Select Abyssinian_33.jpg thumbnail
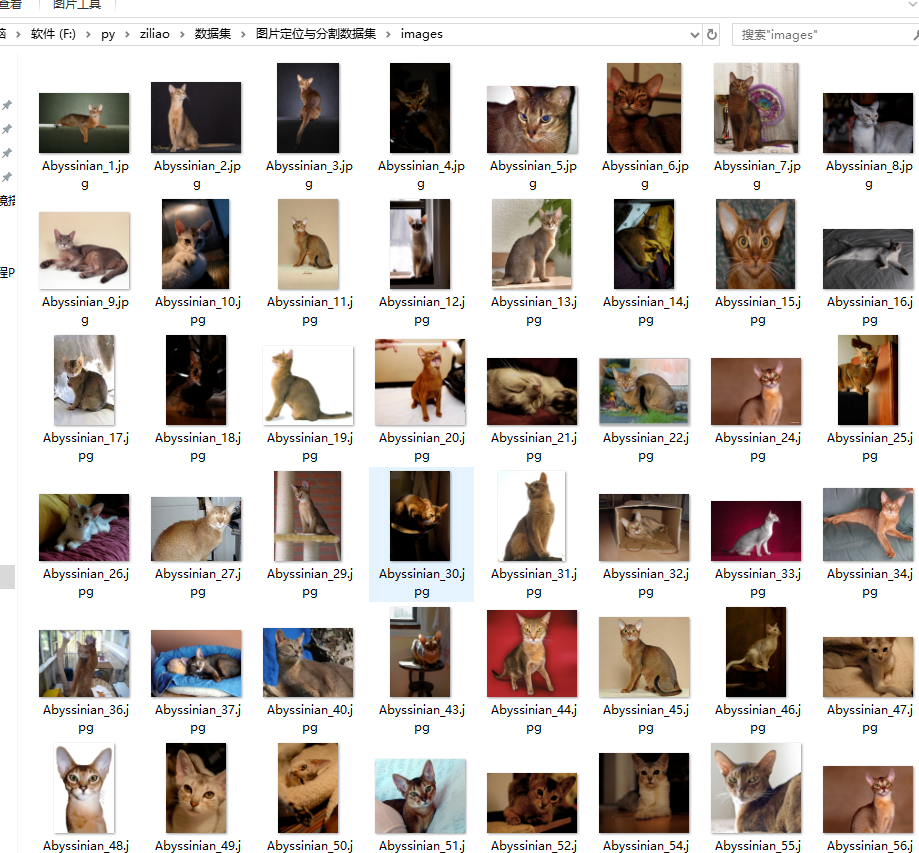919x853 pixels. (756, 531)
